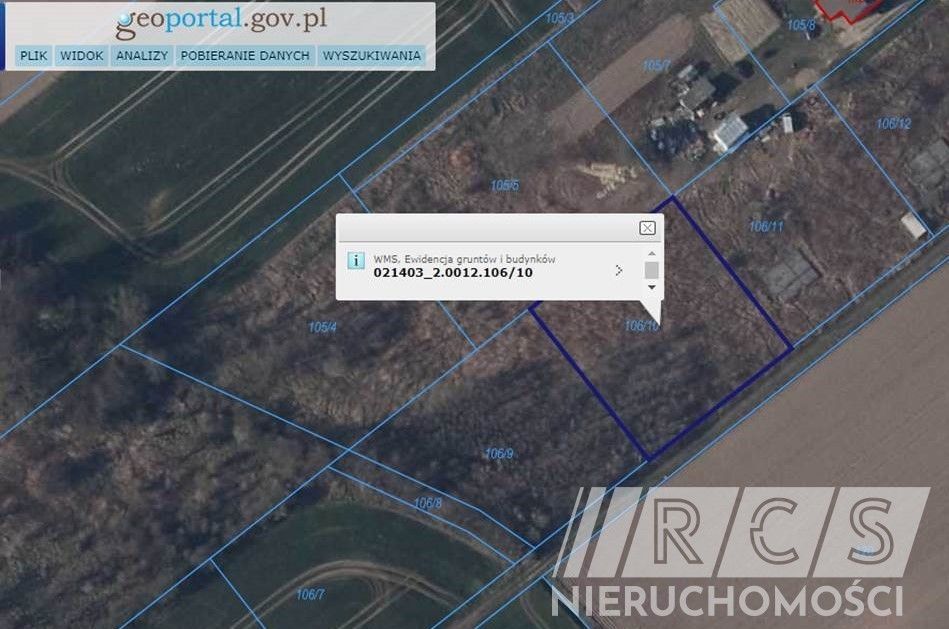The width and height of the screenshot is (949, 629).
Task: Select parcel ID 021403_2.0012.106/10 text
Action: (x=453, y=272)
